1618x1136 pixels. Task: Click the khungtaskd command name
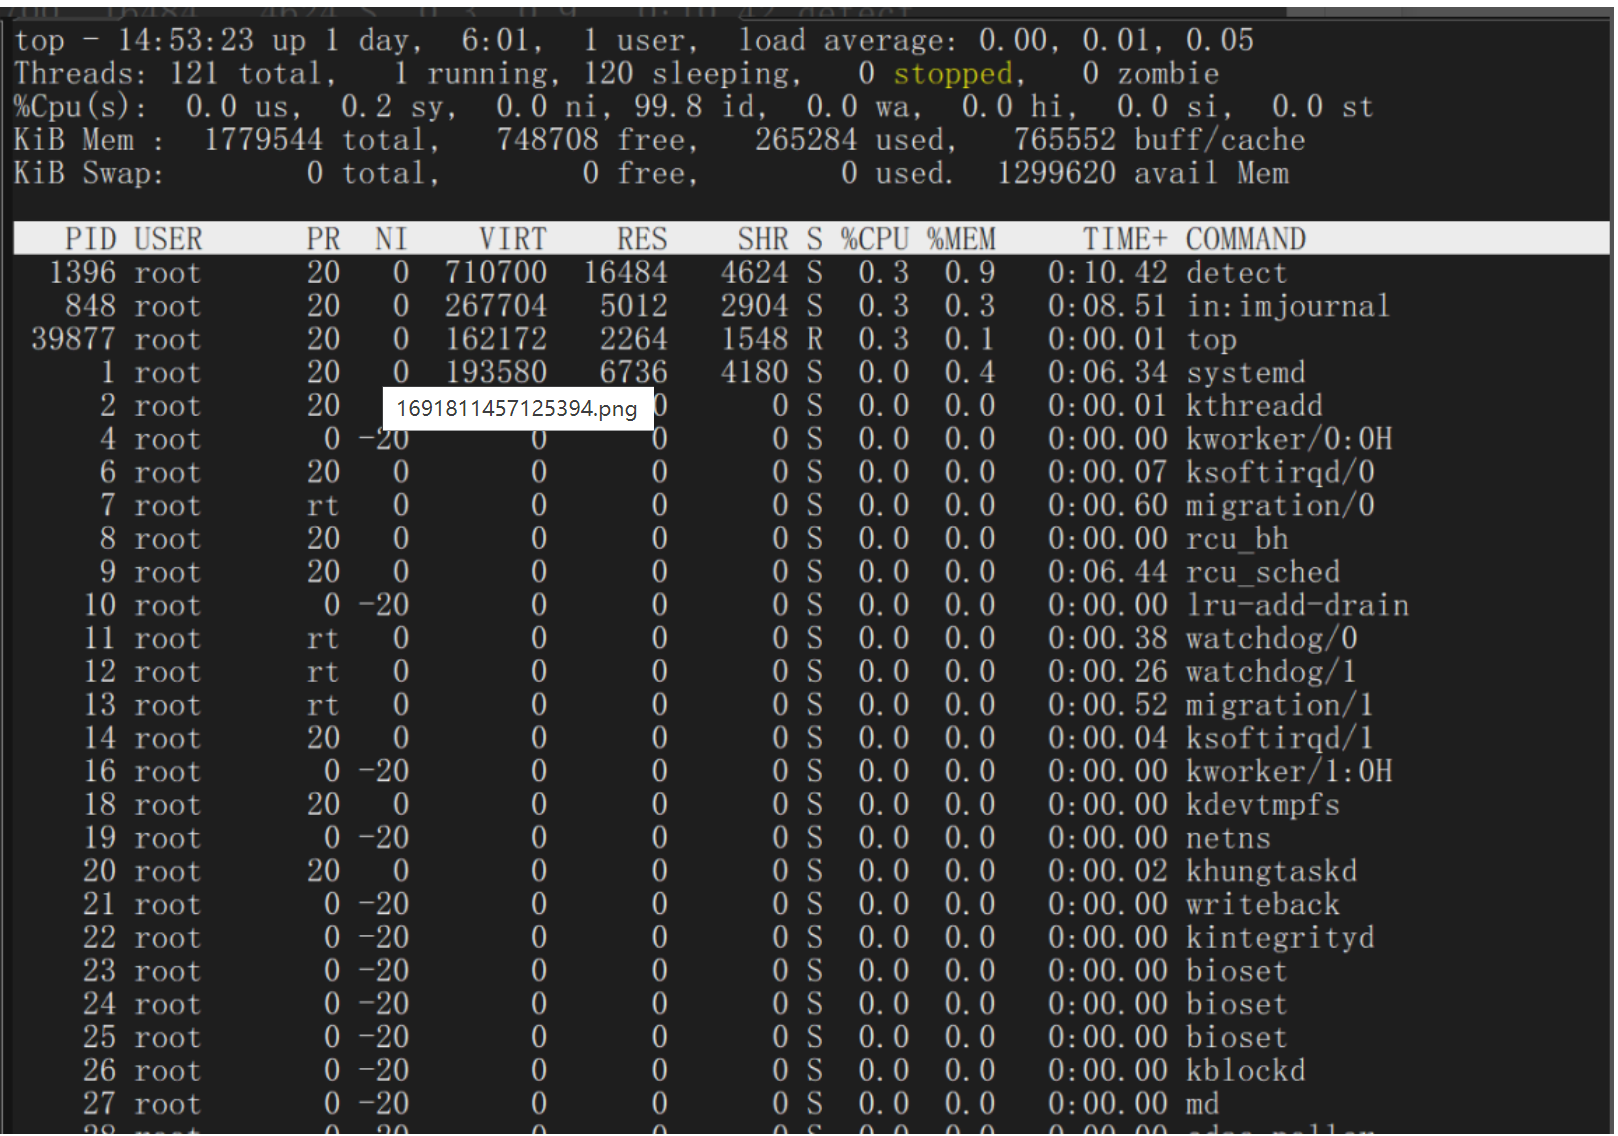(x=1270, y=871)
